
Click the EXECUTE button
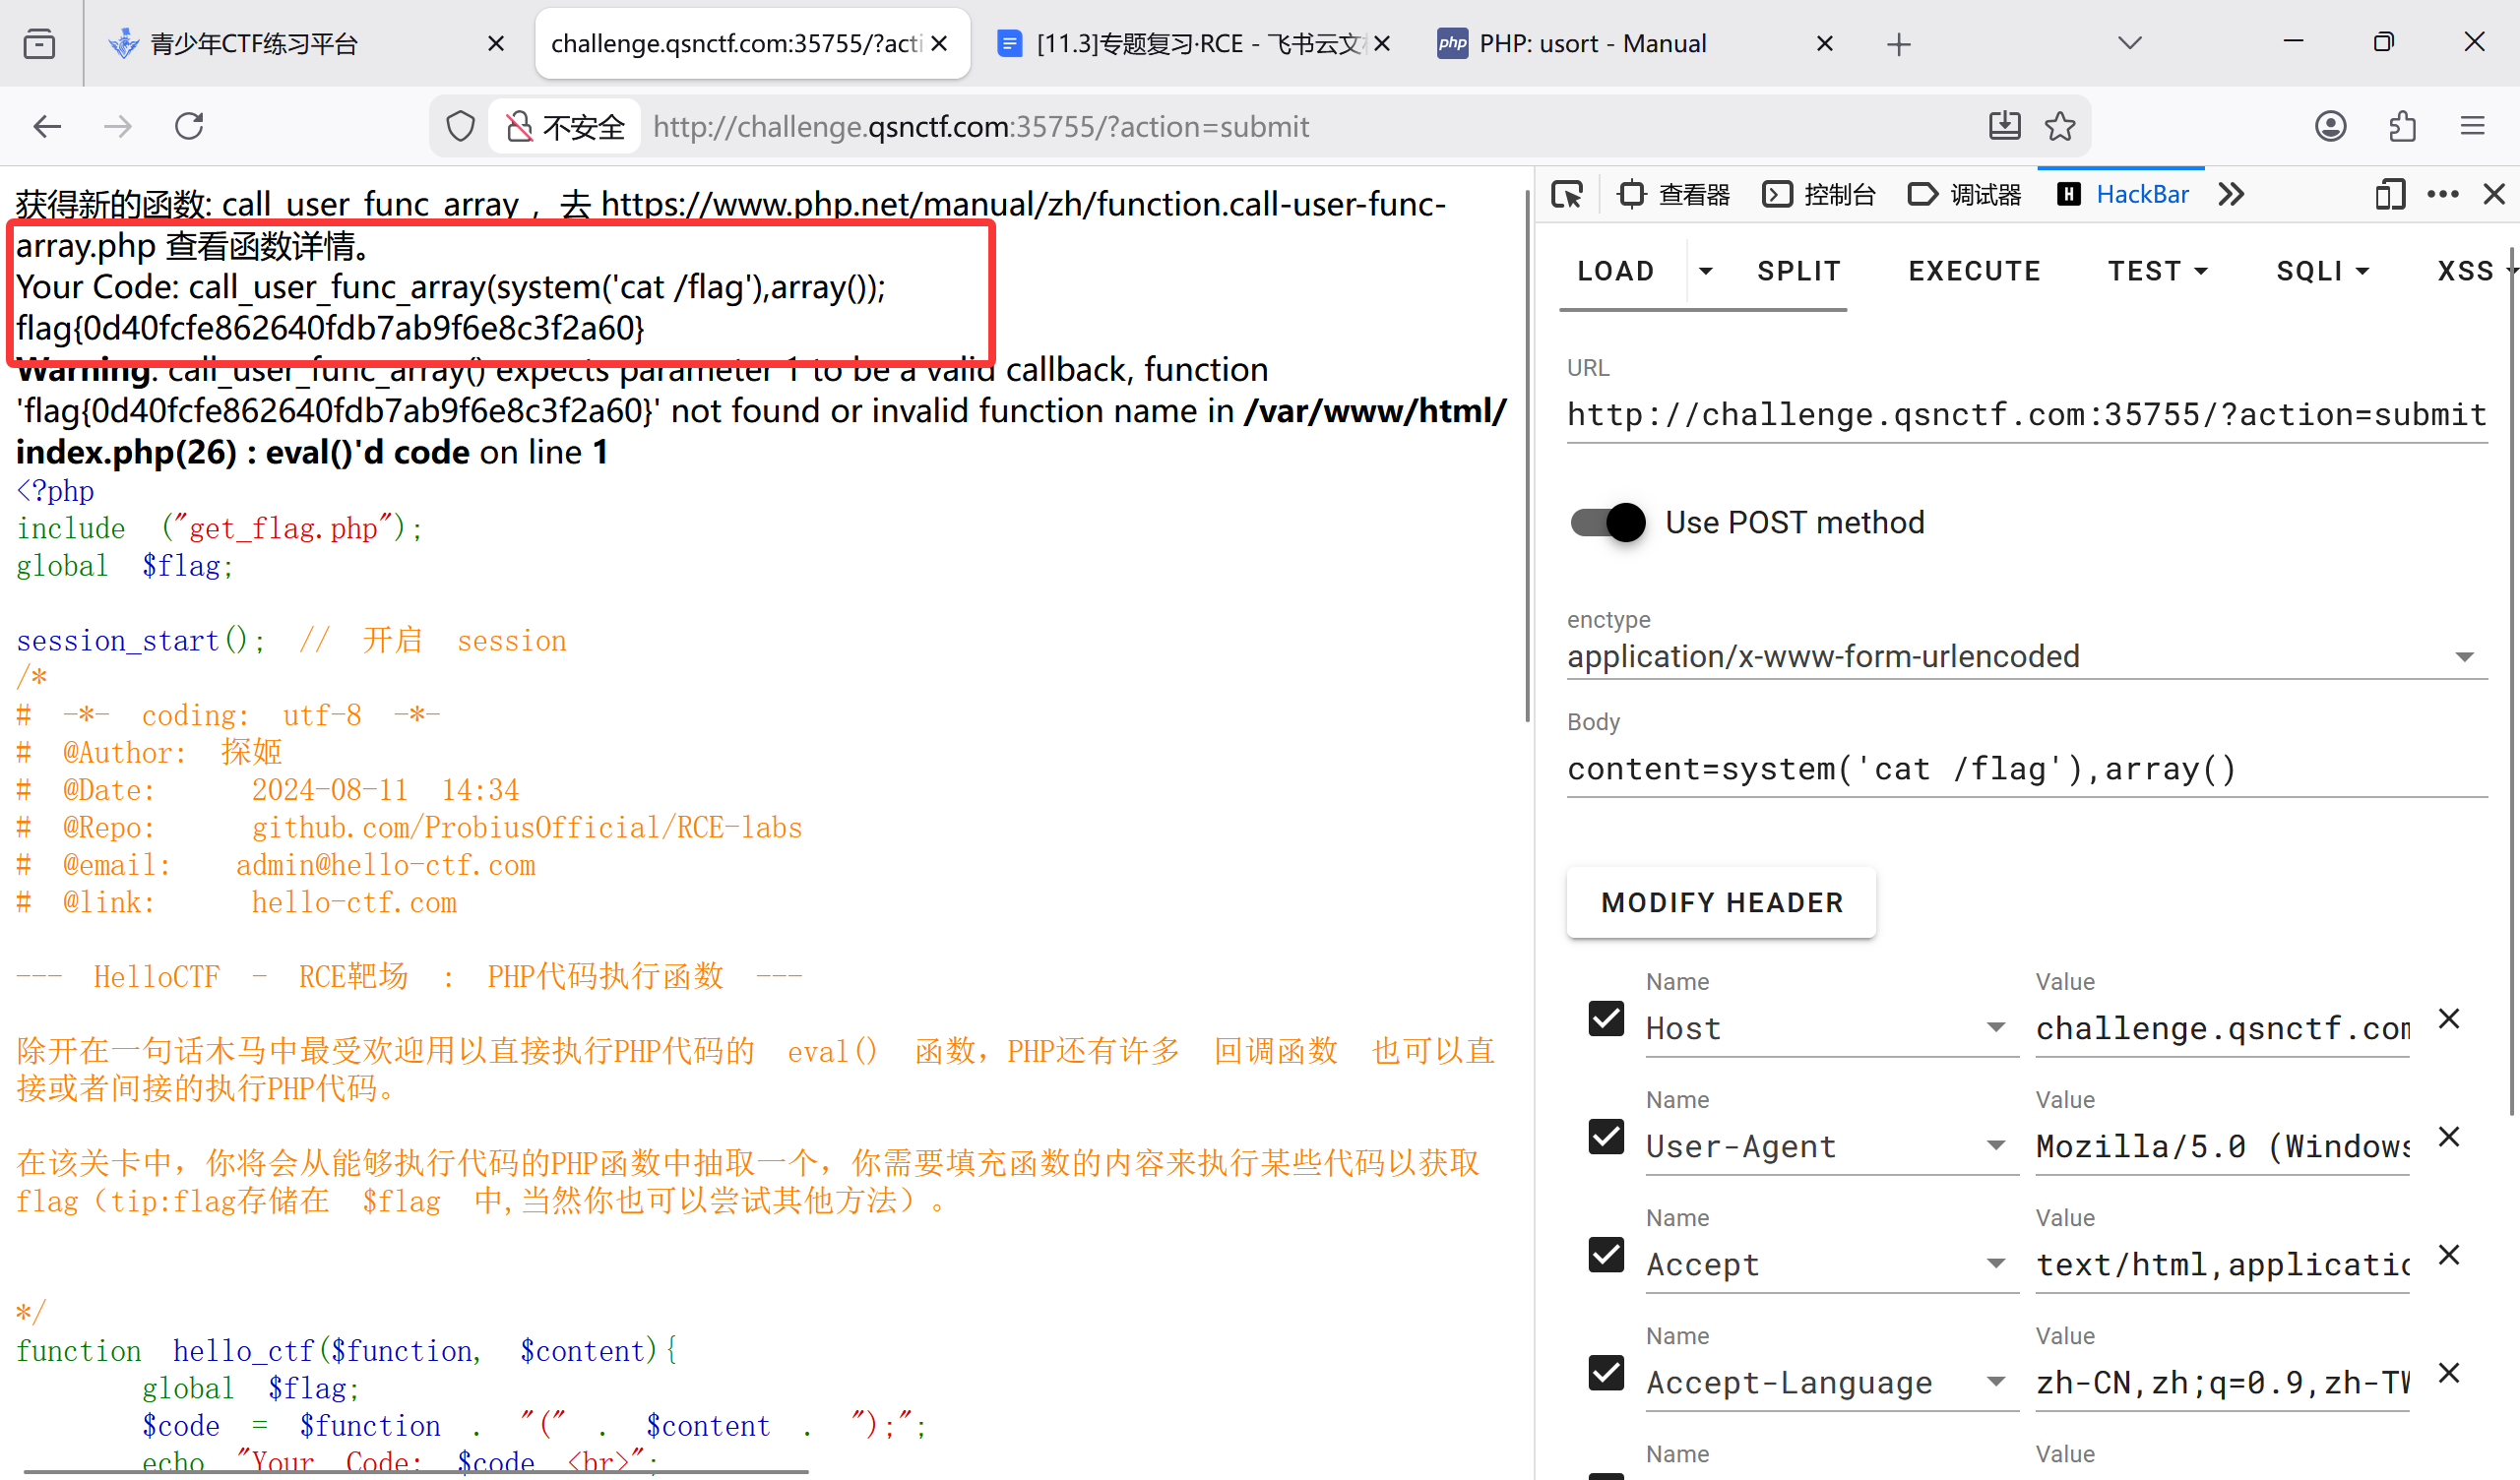(x=1974, y=271)
